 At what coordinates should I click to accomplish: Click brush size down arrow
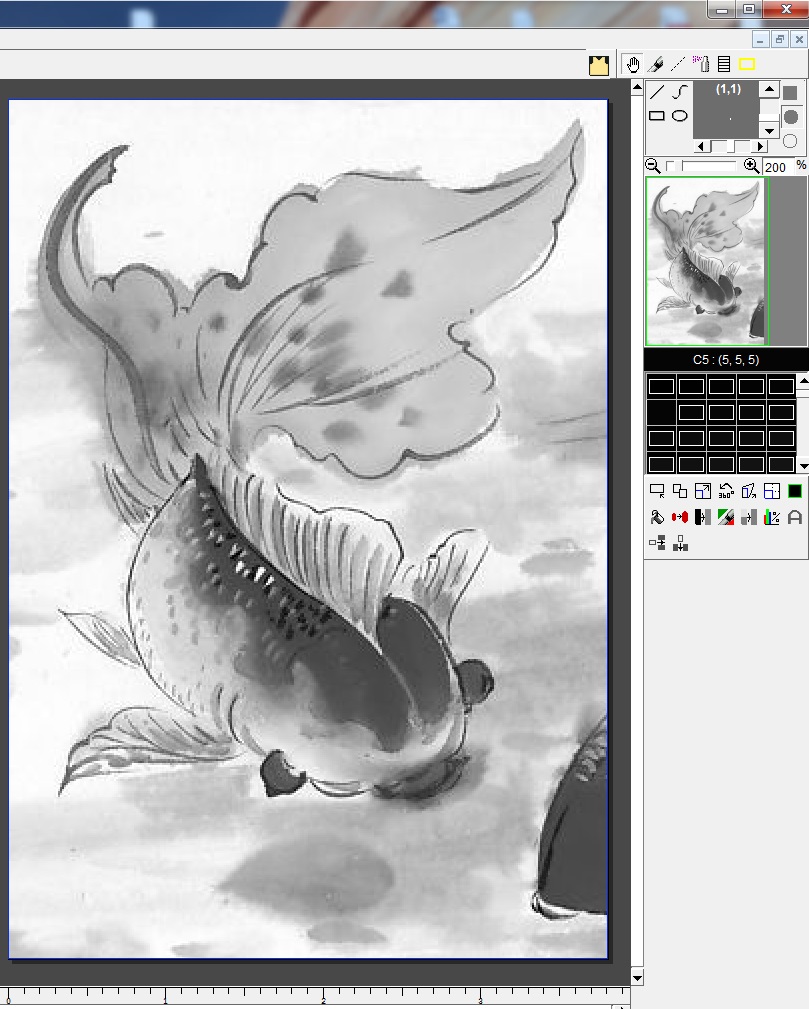point(768,130)
